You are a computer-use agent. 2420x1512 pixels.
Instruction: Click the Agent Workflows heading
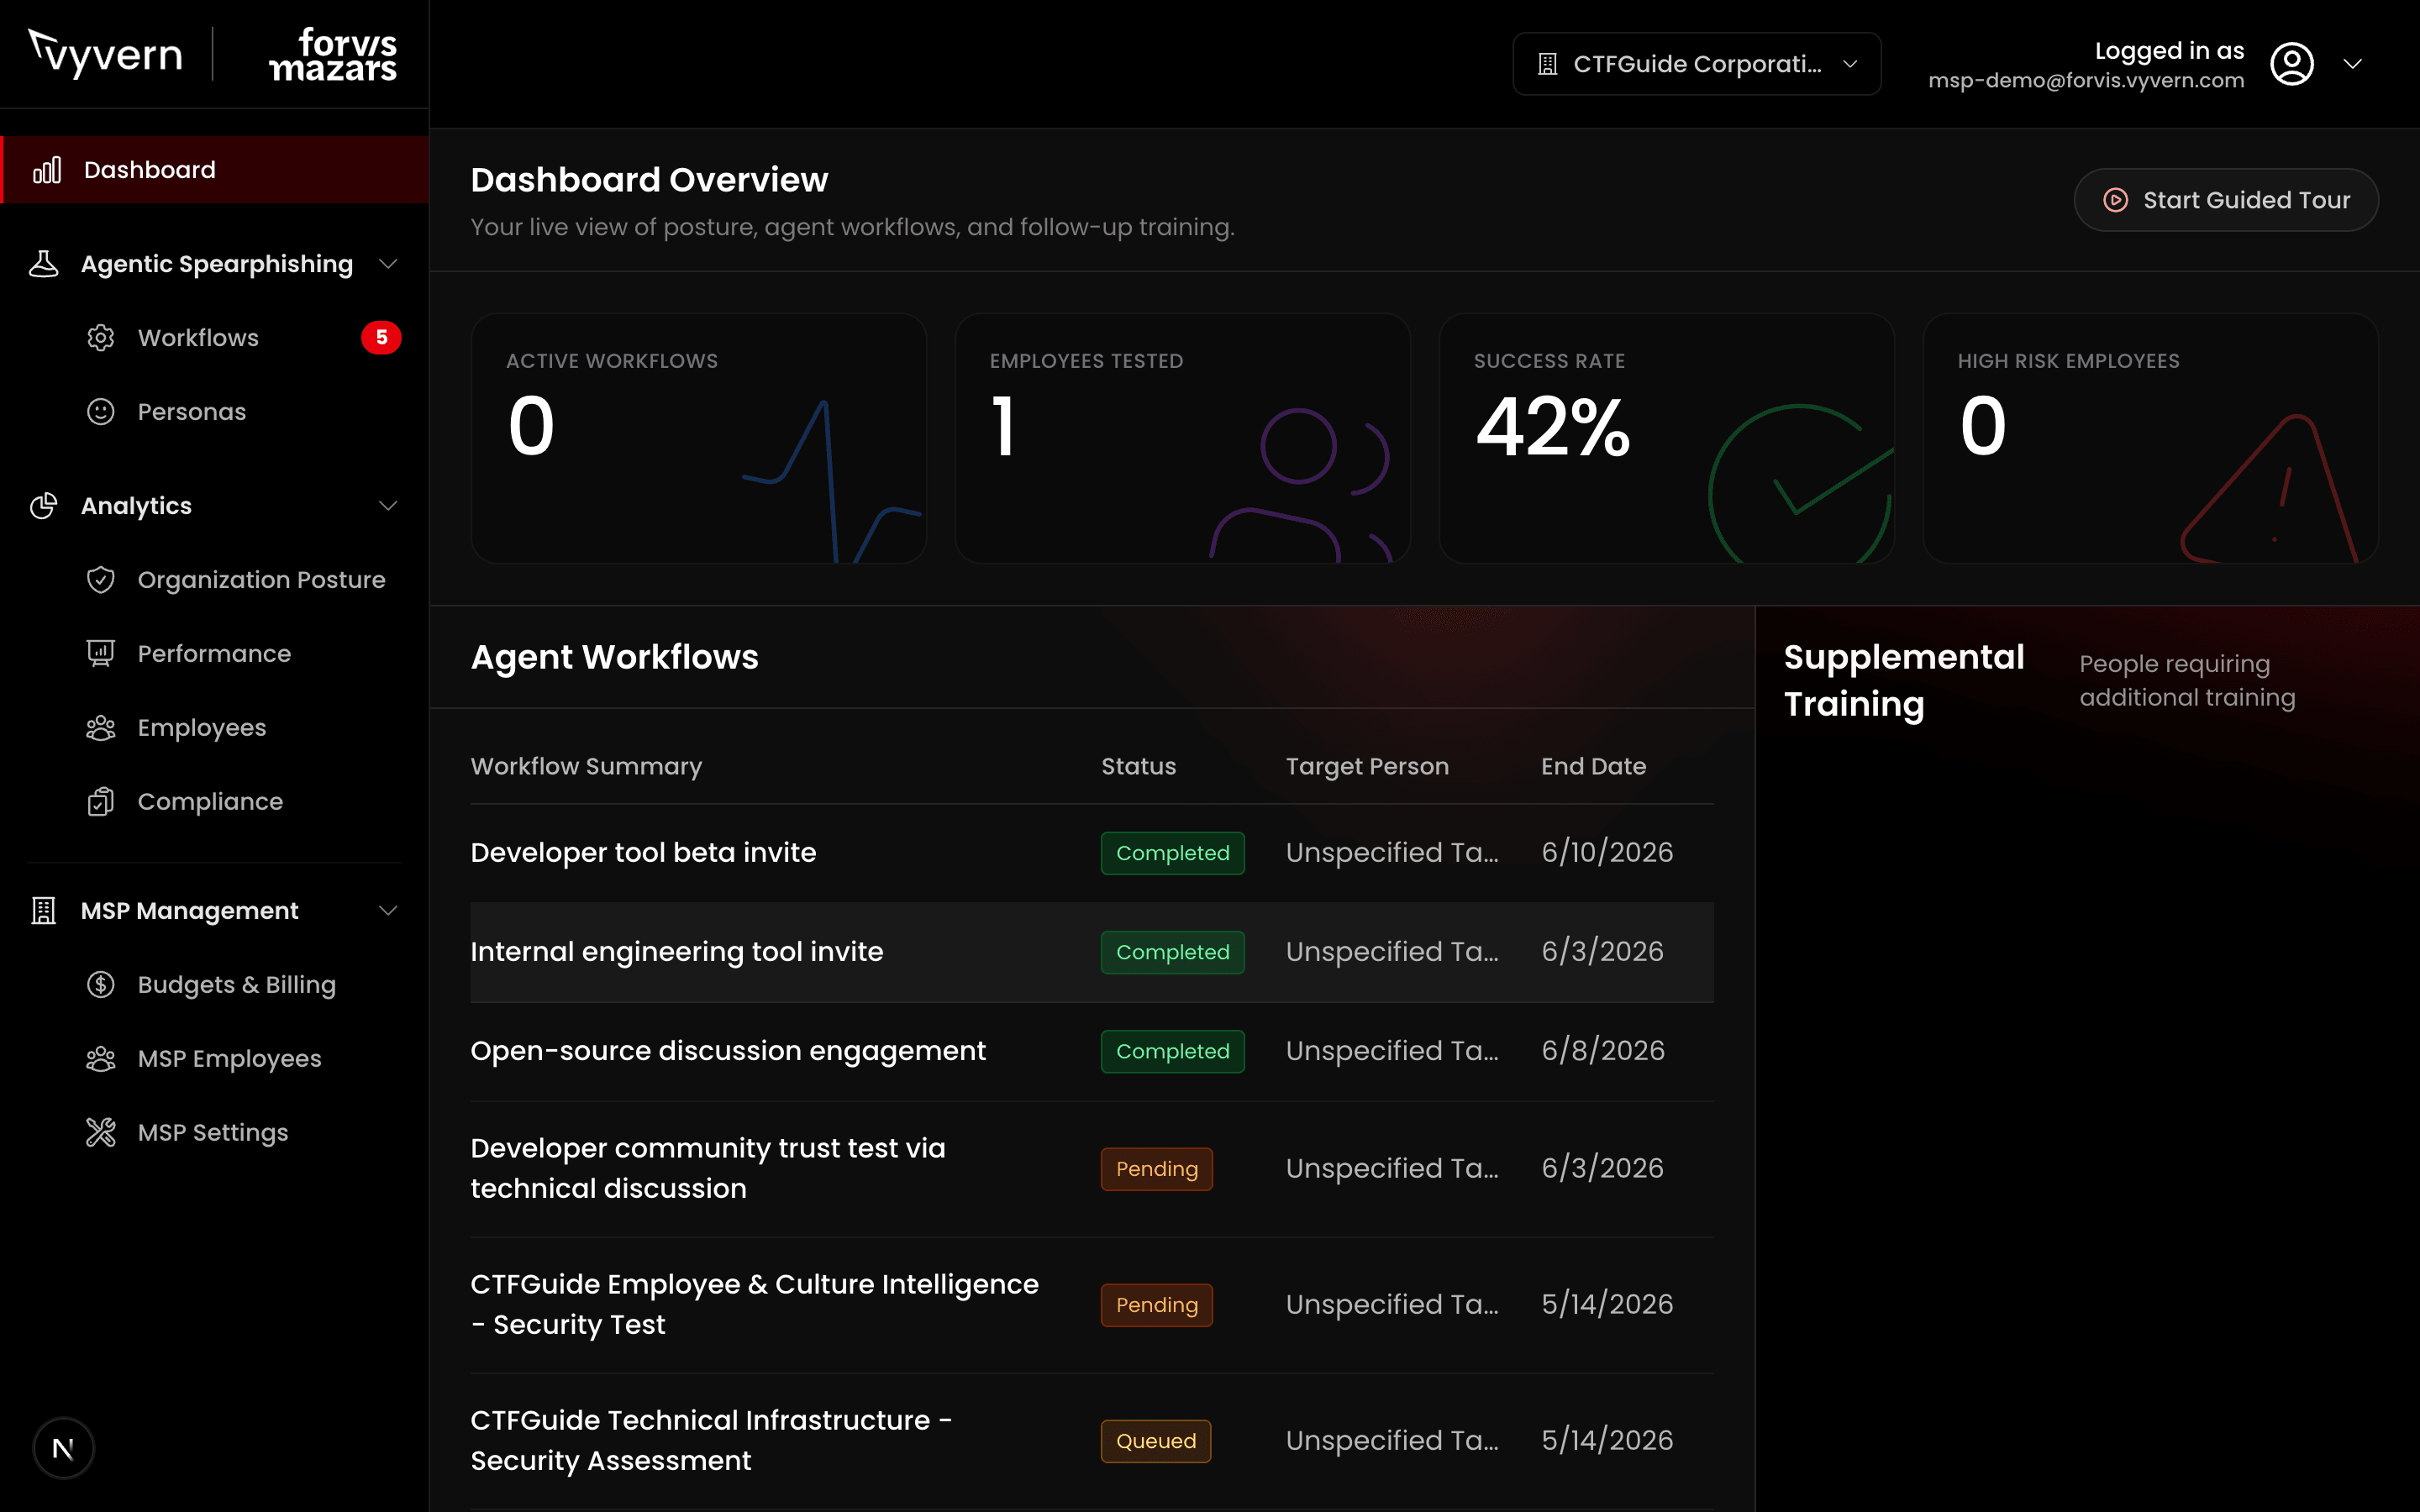pos(615,657)
